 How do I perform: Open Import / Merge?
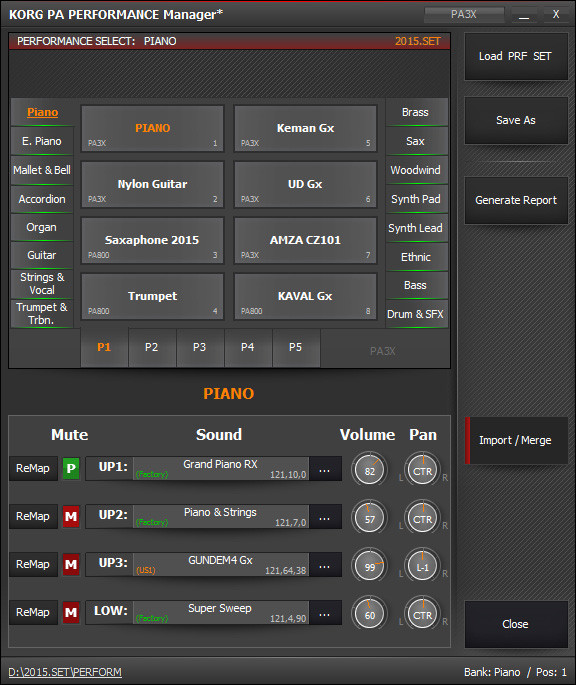[516, 440]
